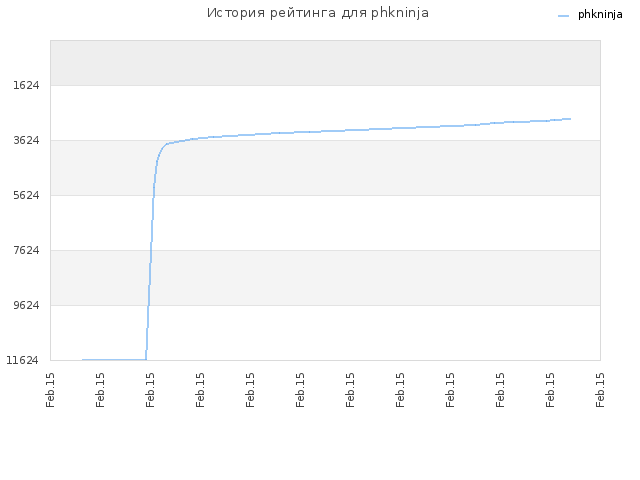Select the 3624 y-axis label

click(26, 140)
